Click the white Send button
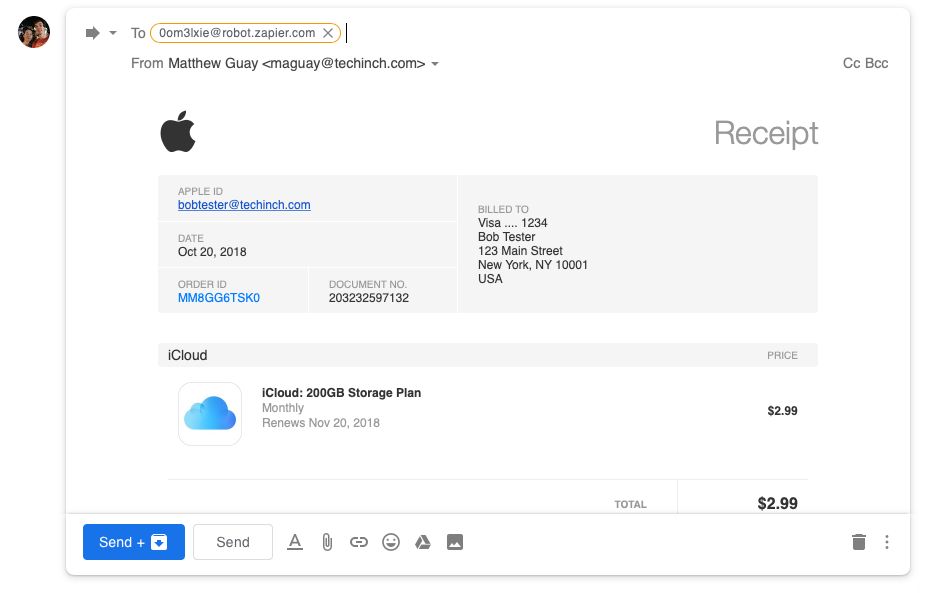This screenshot has height=593, width=928. (x=233, y=542)
